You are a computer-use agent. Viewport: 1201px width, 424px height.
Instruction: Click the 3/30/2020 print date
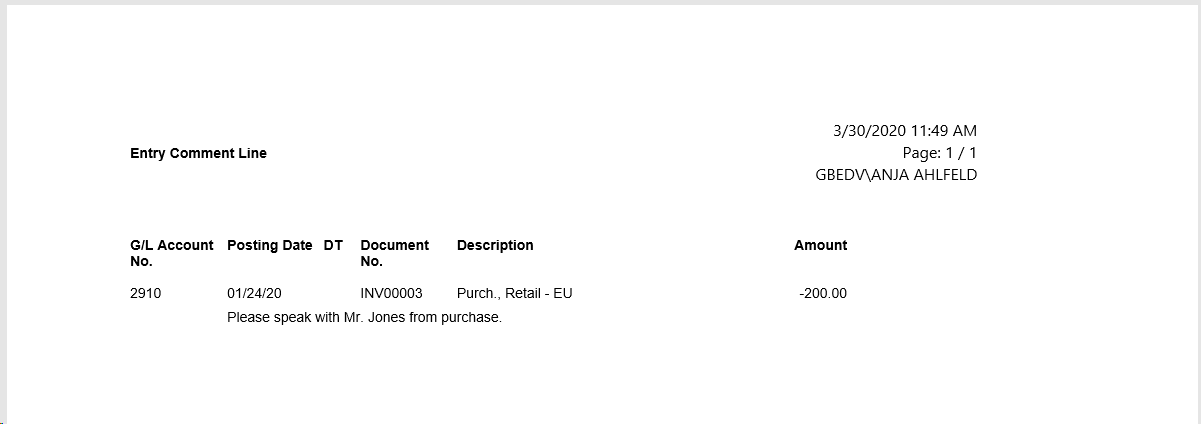(x=869, y=131)
